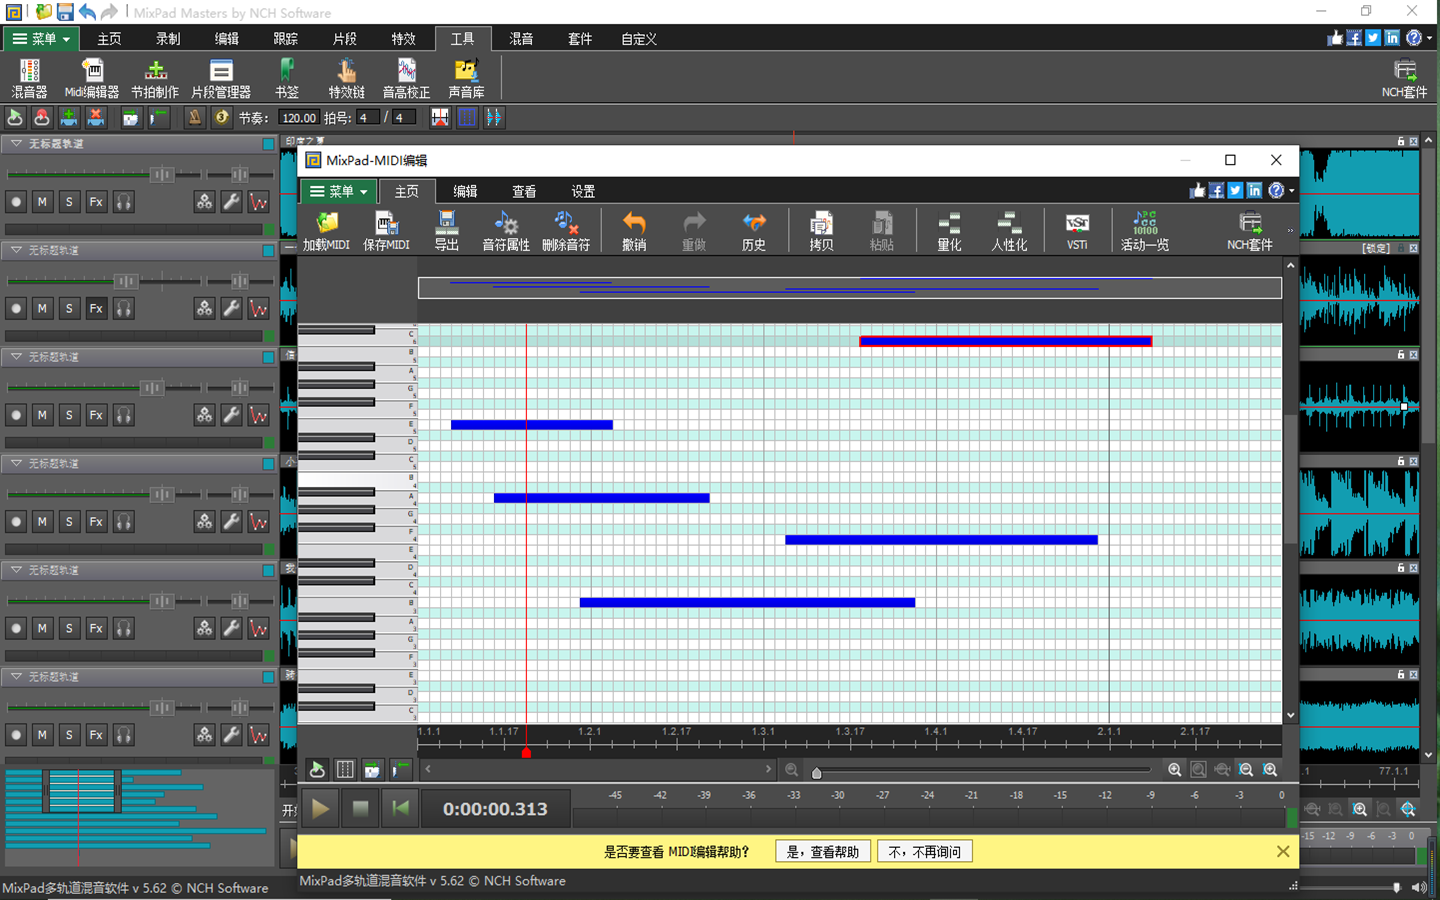Open the 活动一览 event list icon
1440x900 pixels.
pos(1145,231)
